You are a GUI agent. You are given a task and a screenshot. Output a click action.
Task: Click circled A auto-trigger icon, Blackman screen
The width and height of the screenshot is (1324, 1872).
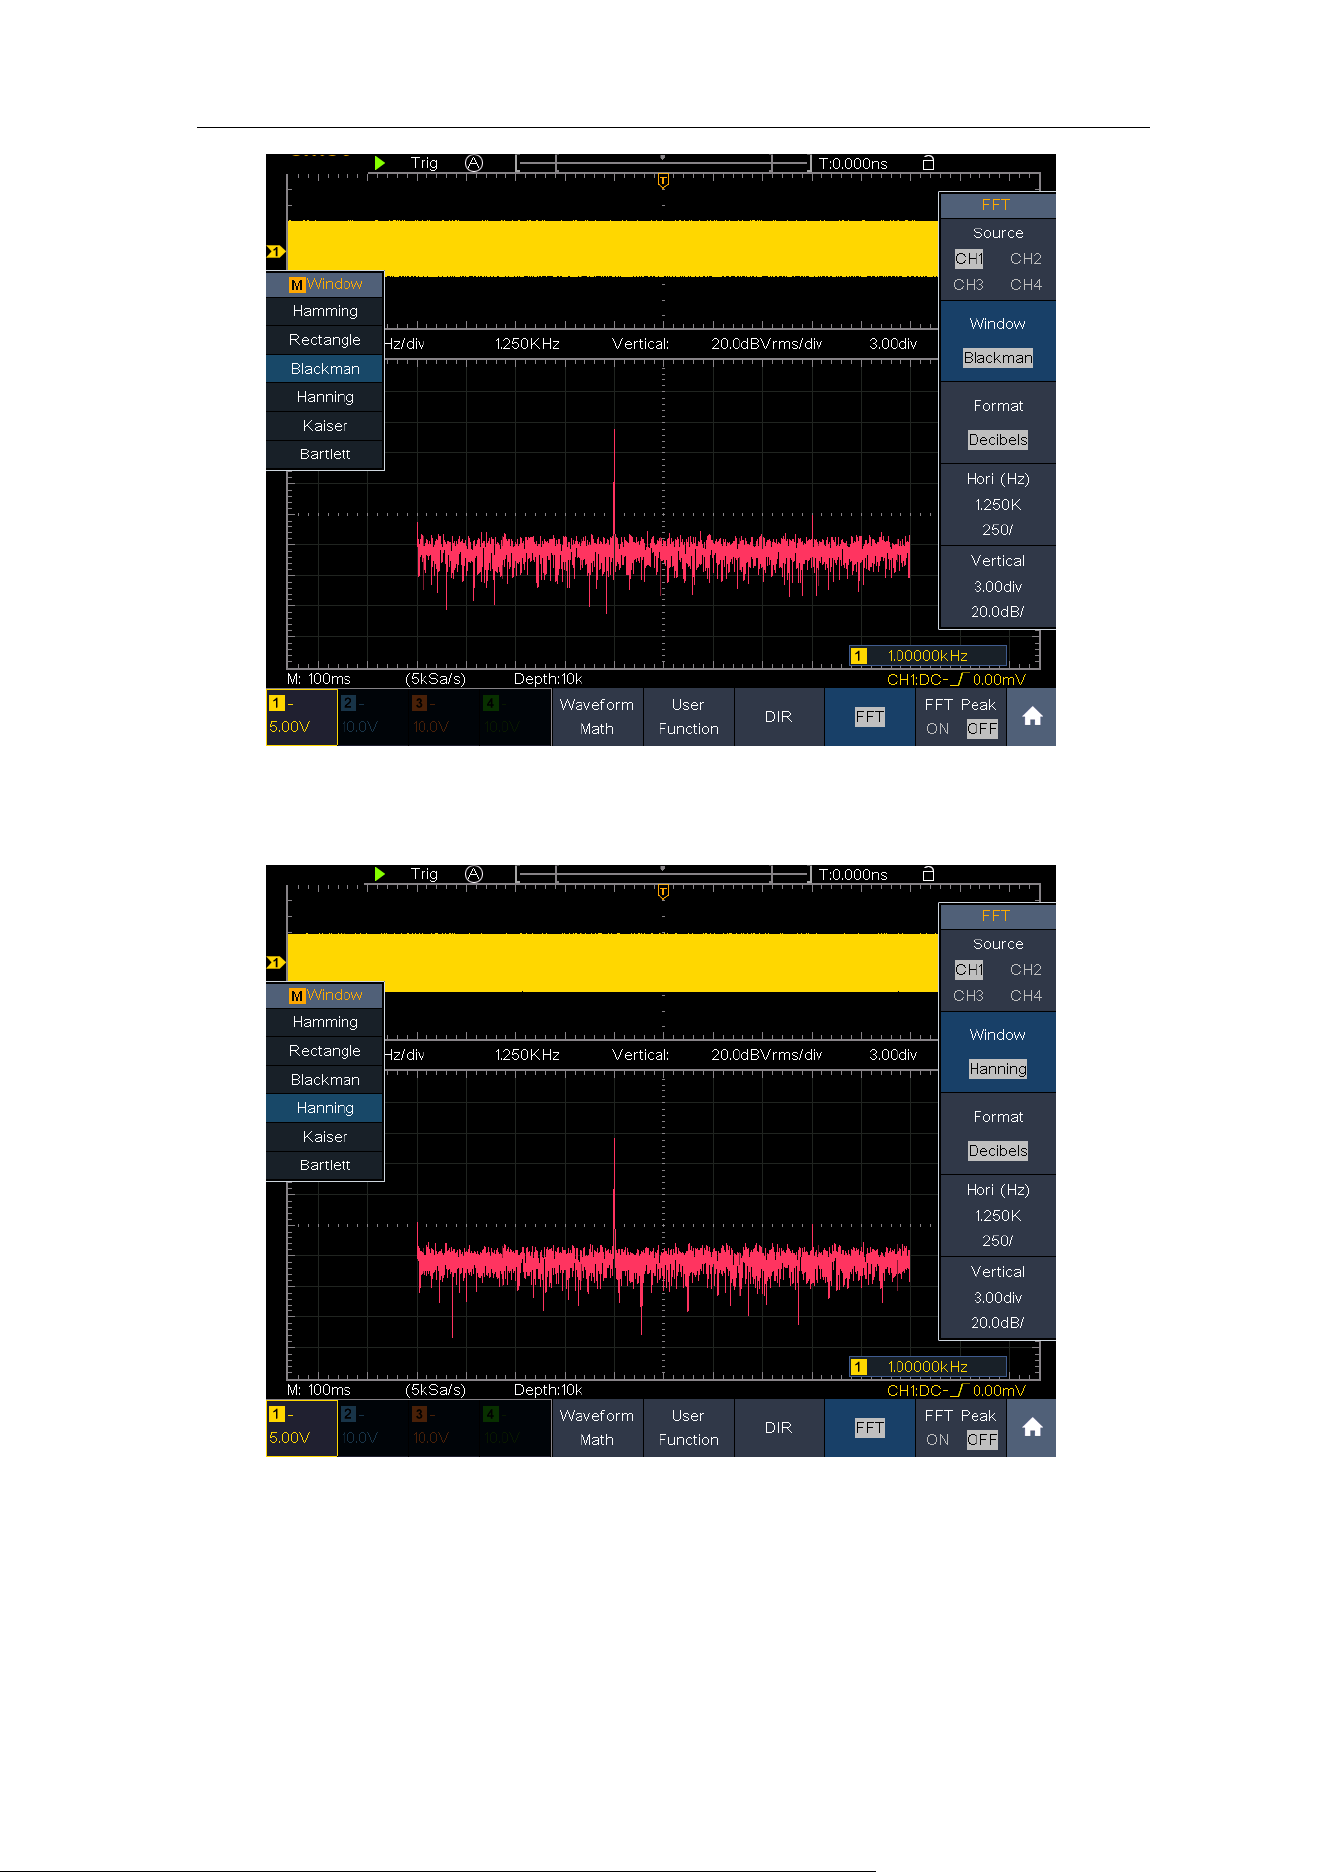coord(474,163)
